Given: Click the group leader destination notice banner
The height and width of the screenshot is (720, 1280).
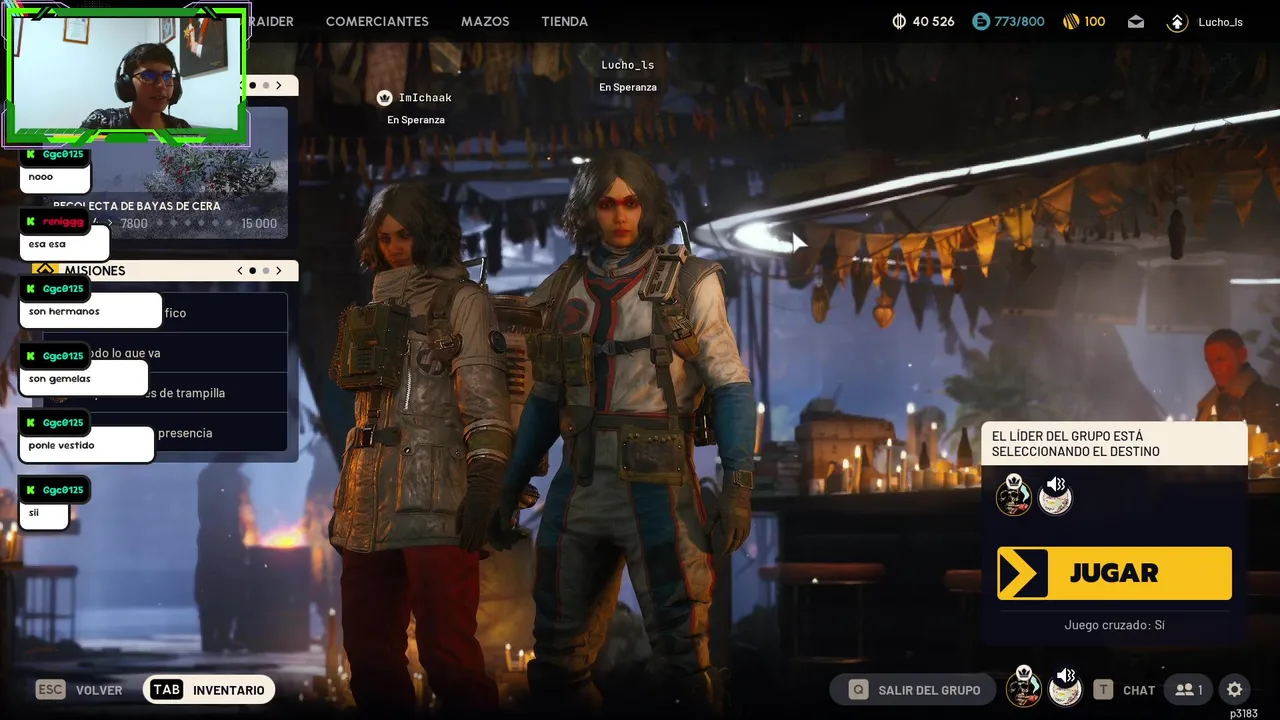Looking at the screenshot, I should click(1114, 444).
